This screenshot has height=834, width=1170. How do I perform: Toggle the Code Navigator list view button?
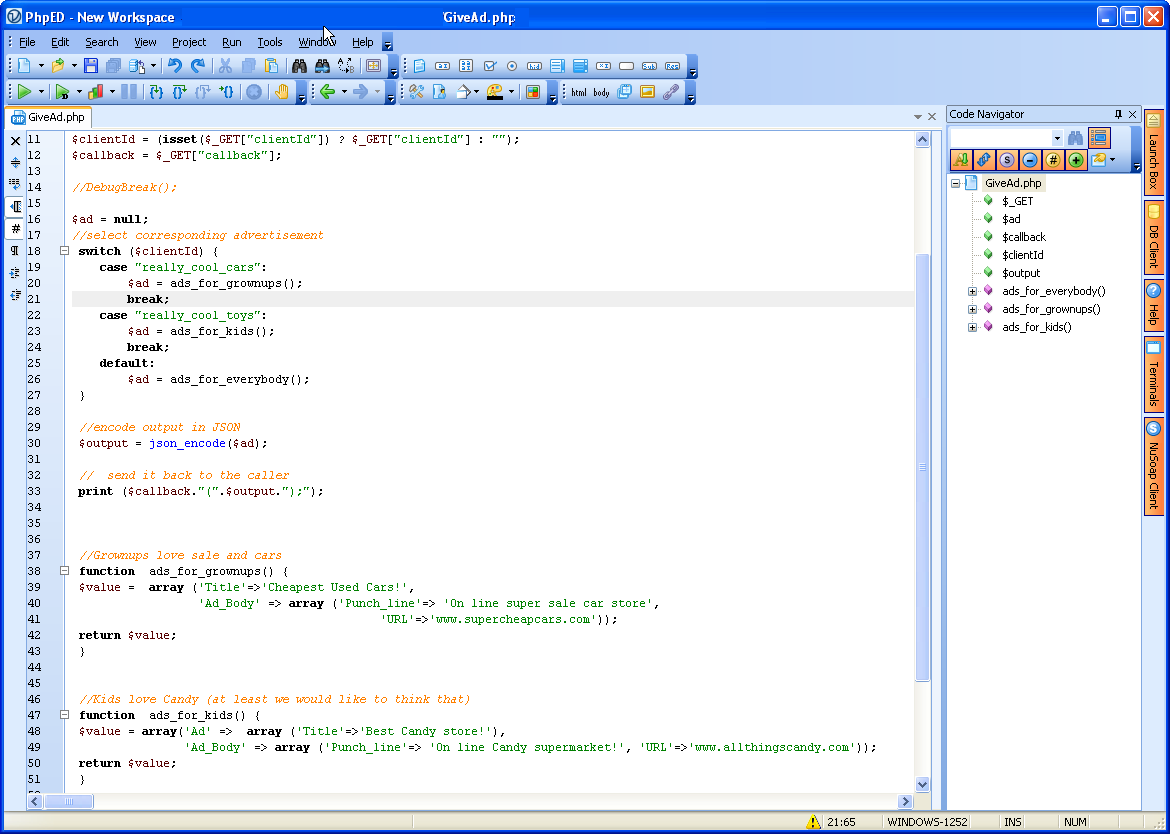pos(1099,138)
